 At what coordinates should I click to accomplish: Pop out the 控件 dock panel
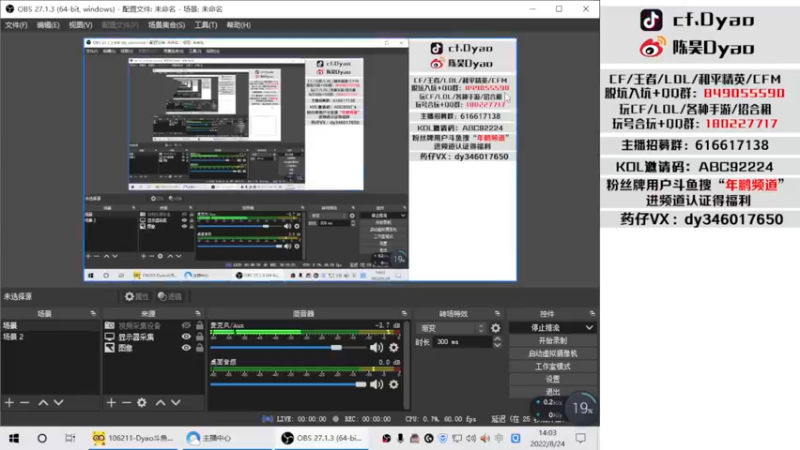(x=592, y=313)
